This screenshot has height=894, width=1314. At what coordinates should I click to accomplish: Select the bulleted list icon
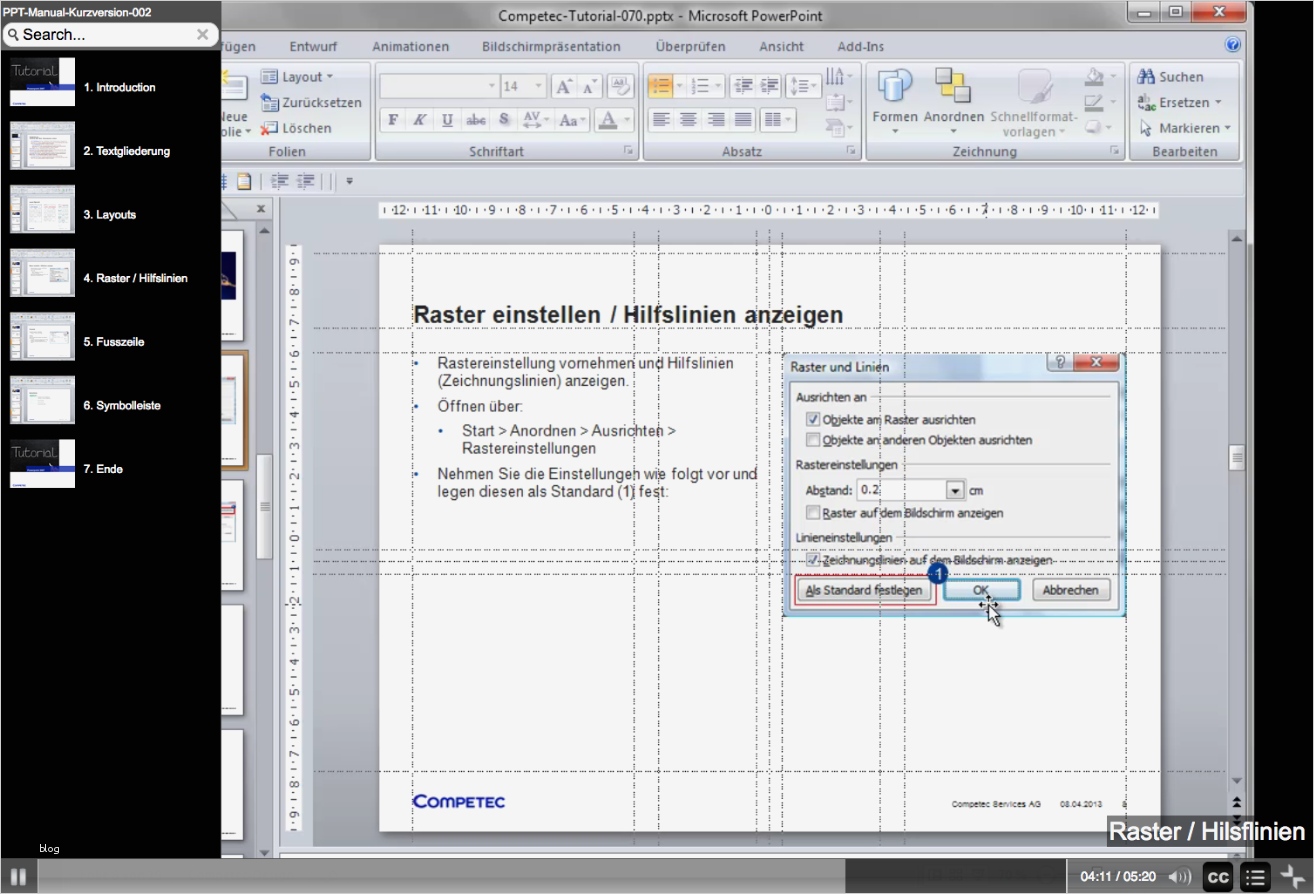coord(660,86)
